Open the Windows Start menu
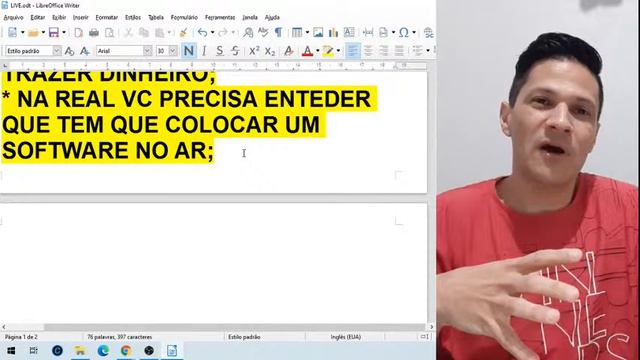 pos(11,351)
